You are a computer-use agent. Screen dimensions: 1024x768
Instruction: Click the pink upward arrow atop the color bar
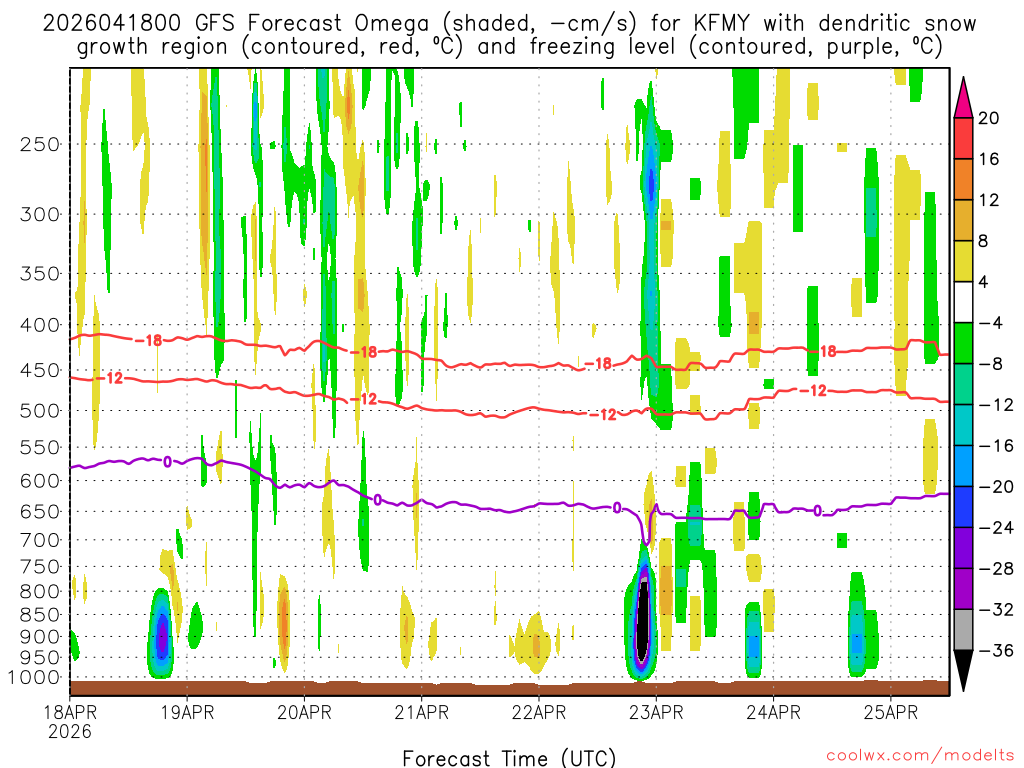click(x=964, y=96)
